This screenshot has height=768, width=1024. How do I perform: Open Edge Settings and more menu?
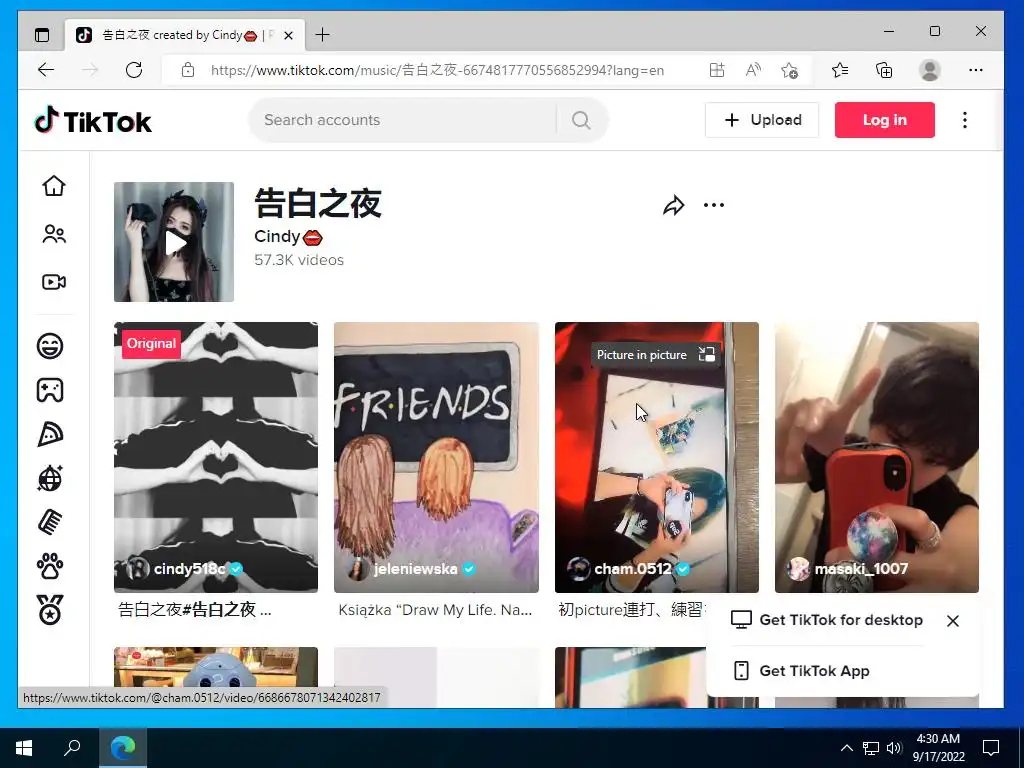pyautogui.click(x=976, y=70)
